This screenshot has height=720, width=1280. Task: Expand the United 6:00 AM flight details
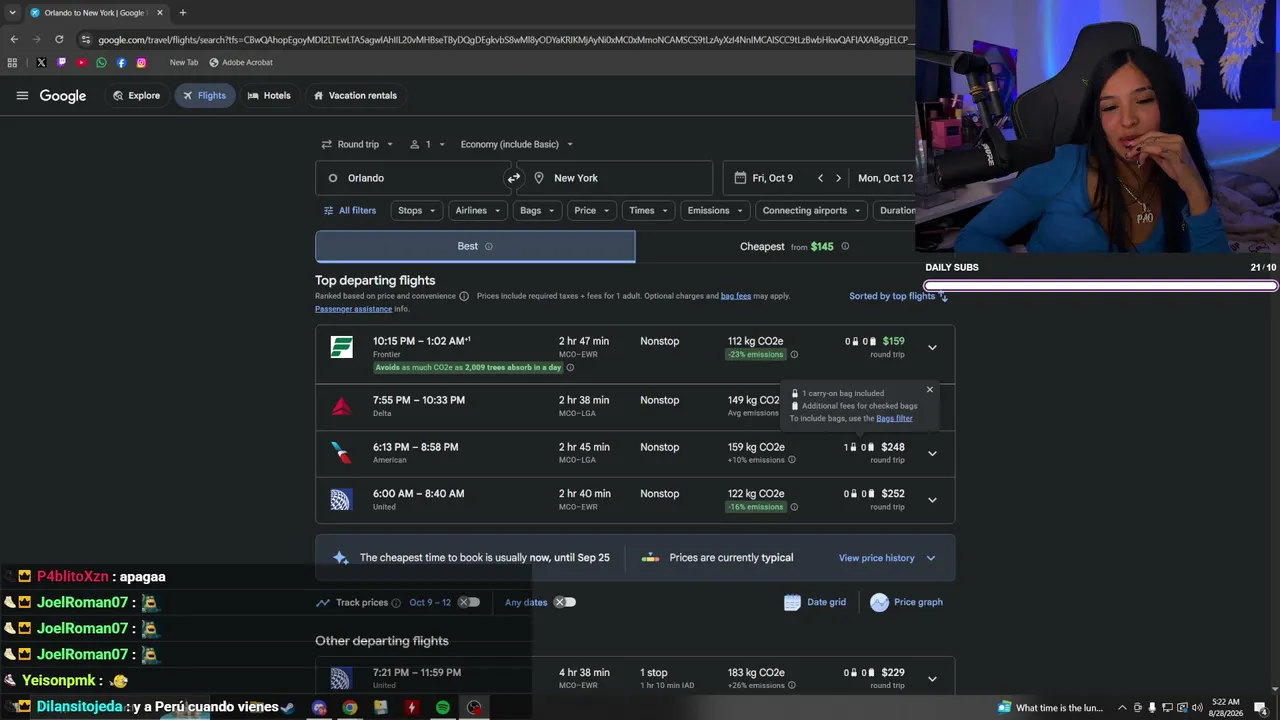click(932, 500)
